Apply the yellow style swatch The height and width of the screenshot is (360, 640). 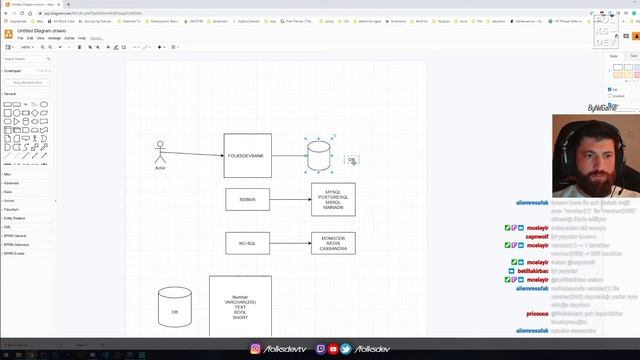(x=628, y=75)
